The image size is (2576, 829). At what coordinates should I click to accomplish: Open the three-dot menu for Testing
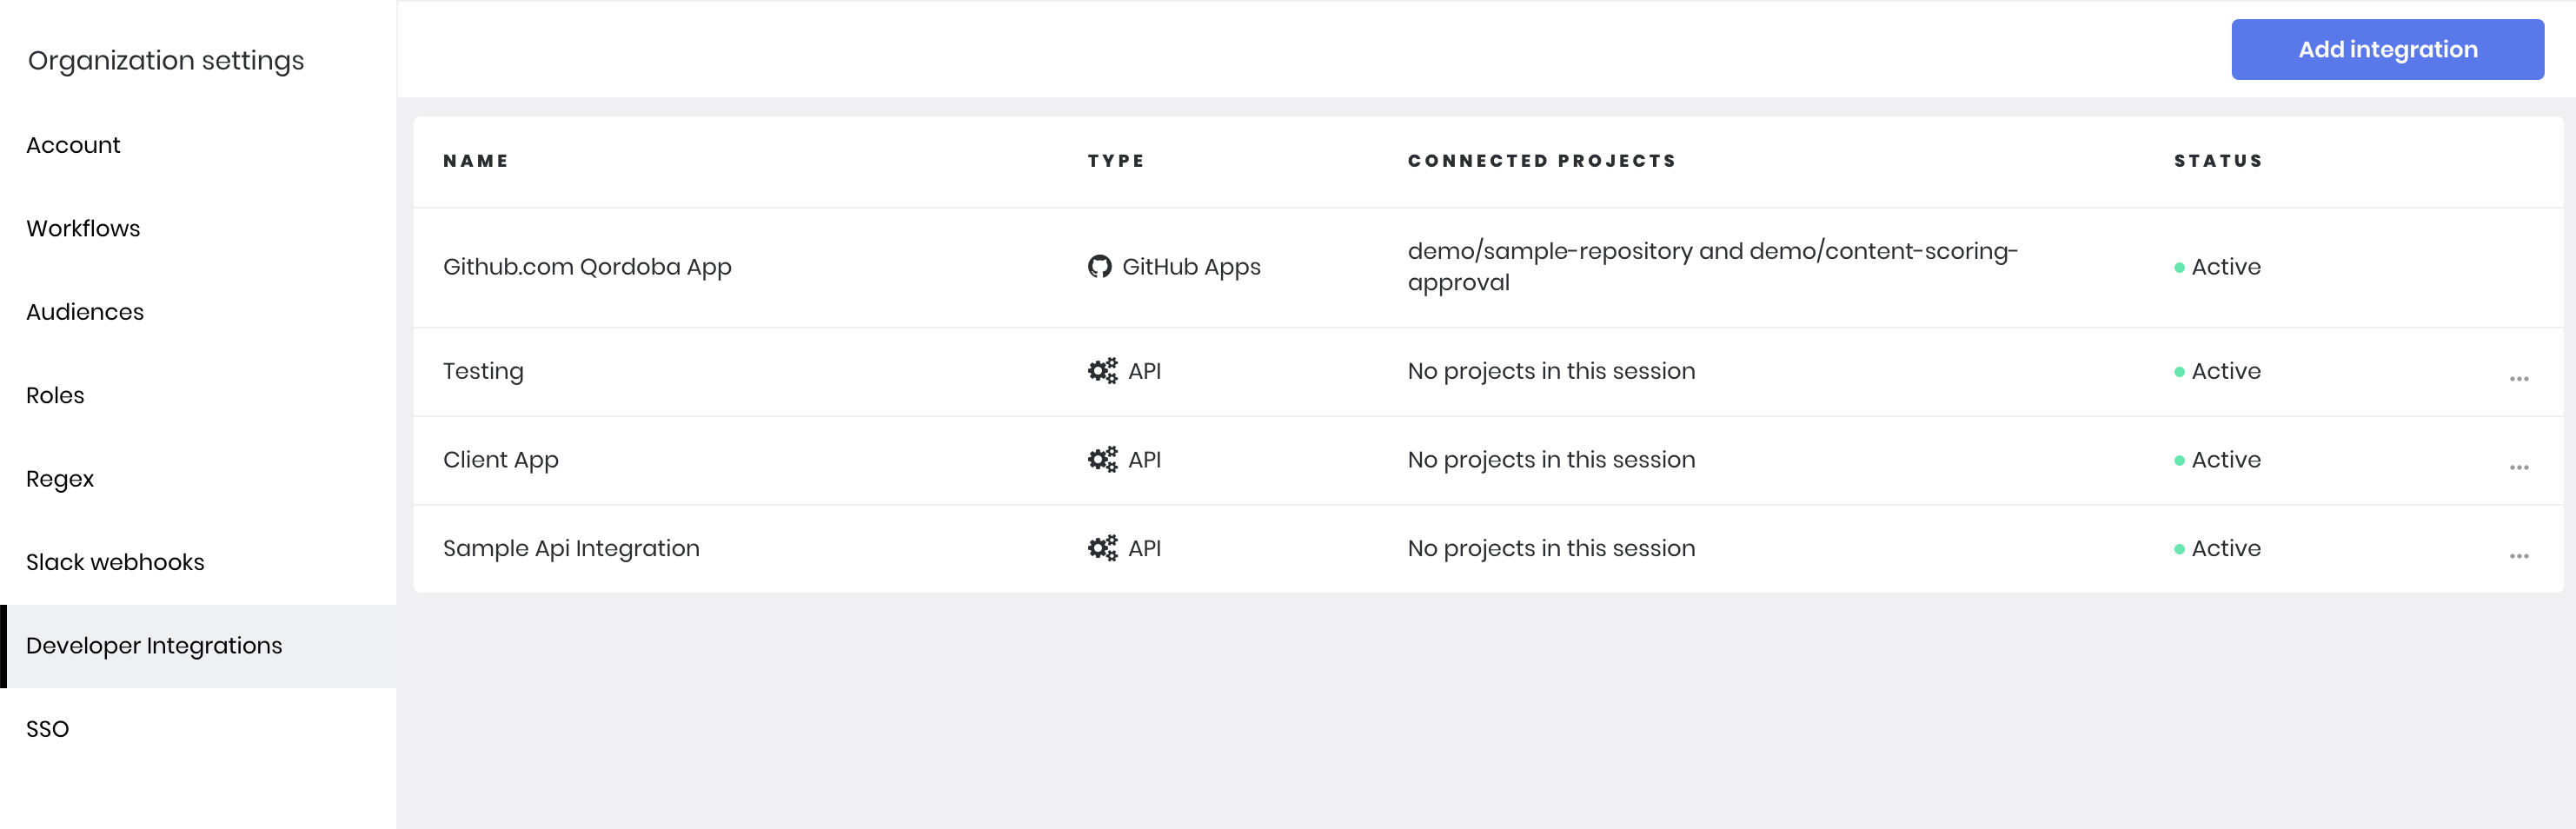[2518, 379]
